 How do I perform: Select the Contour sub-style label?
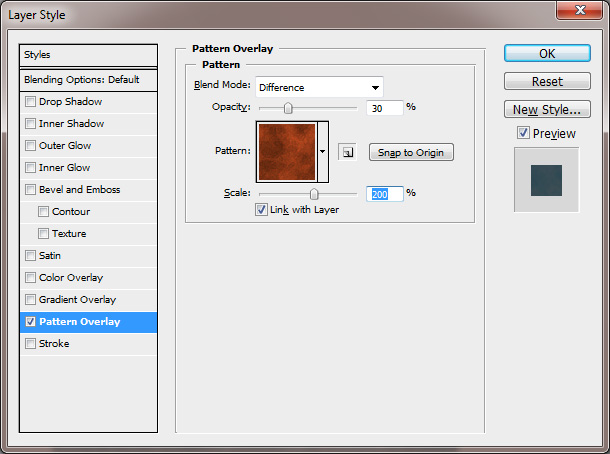[71, 212]
